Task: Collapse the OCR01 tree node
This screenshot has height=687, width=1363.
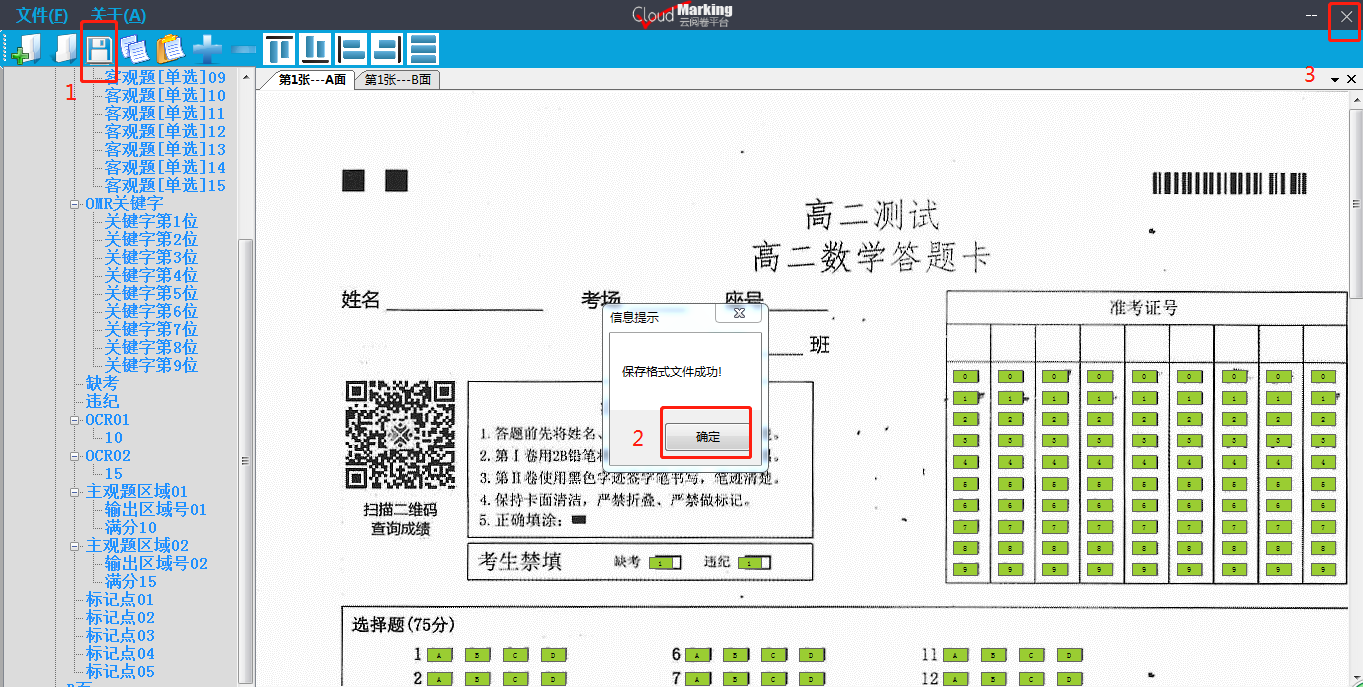Action: tap(76, 420)
